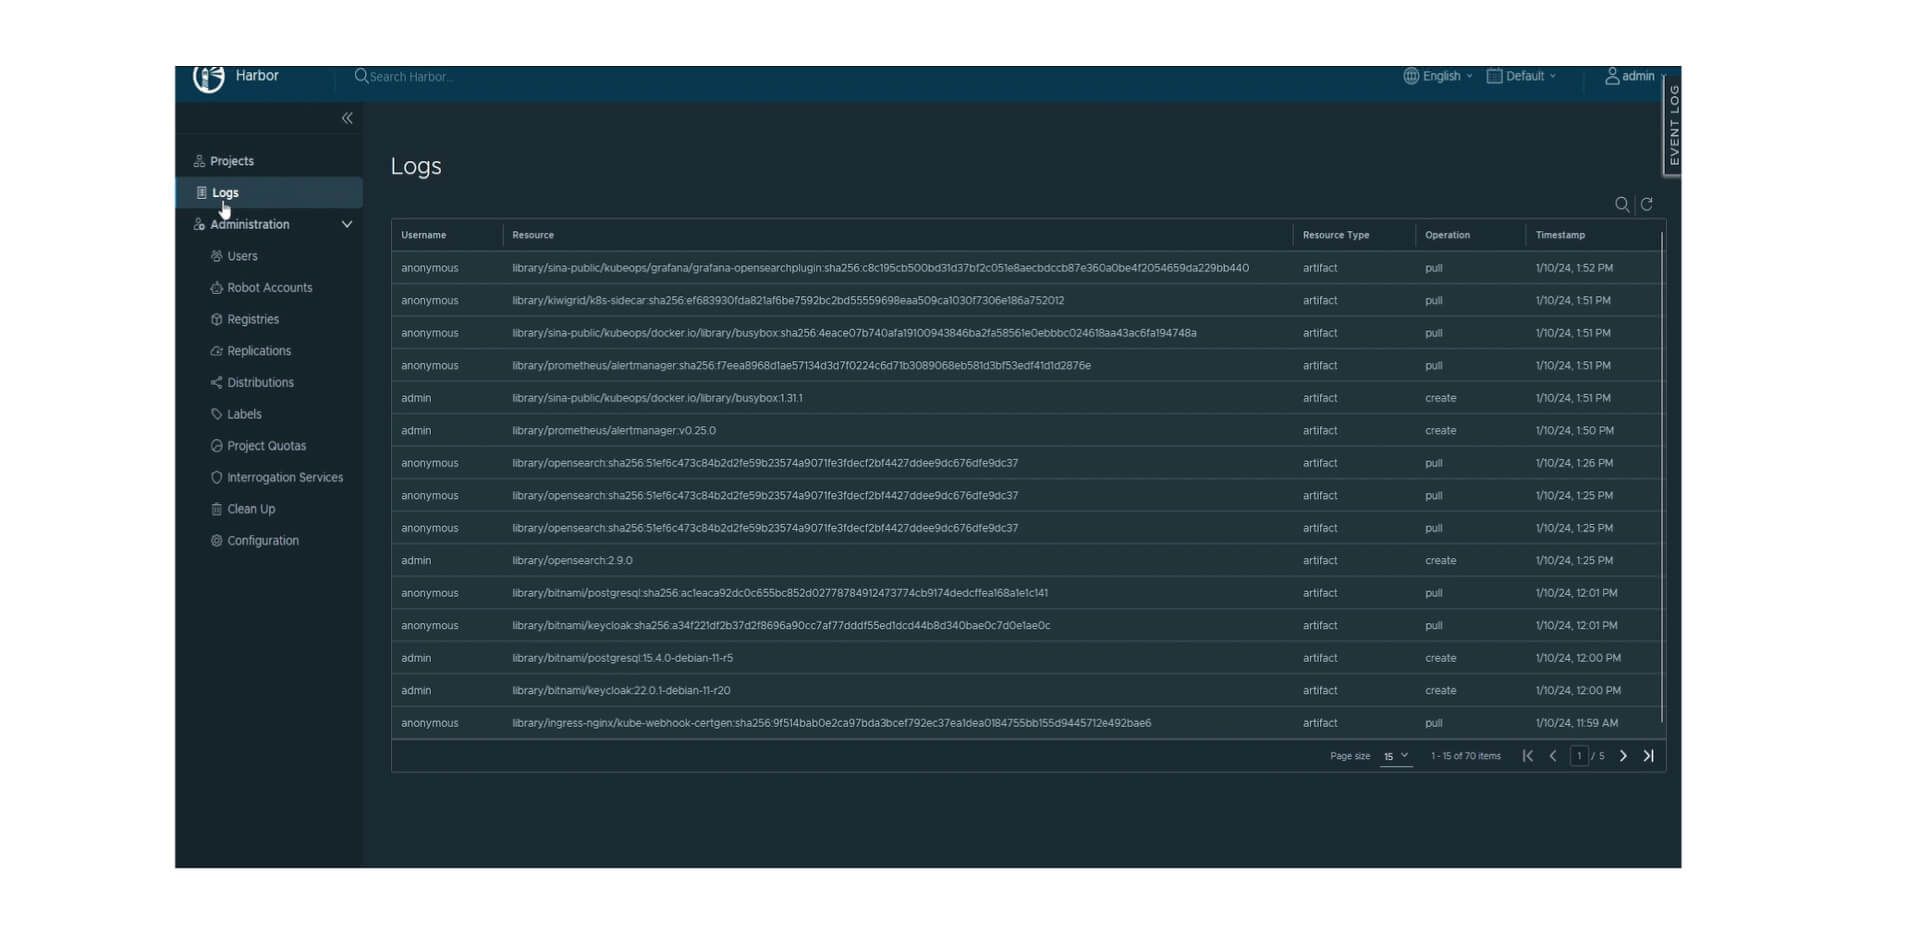Click the Harbor logo icon
This screenshot has width=1920, height=947.
click(208, 78)
